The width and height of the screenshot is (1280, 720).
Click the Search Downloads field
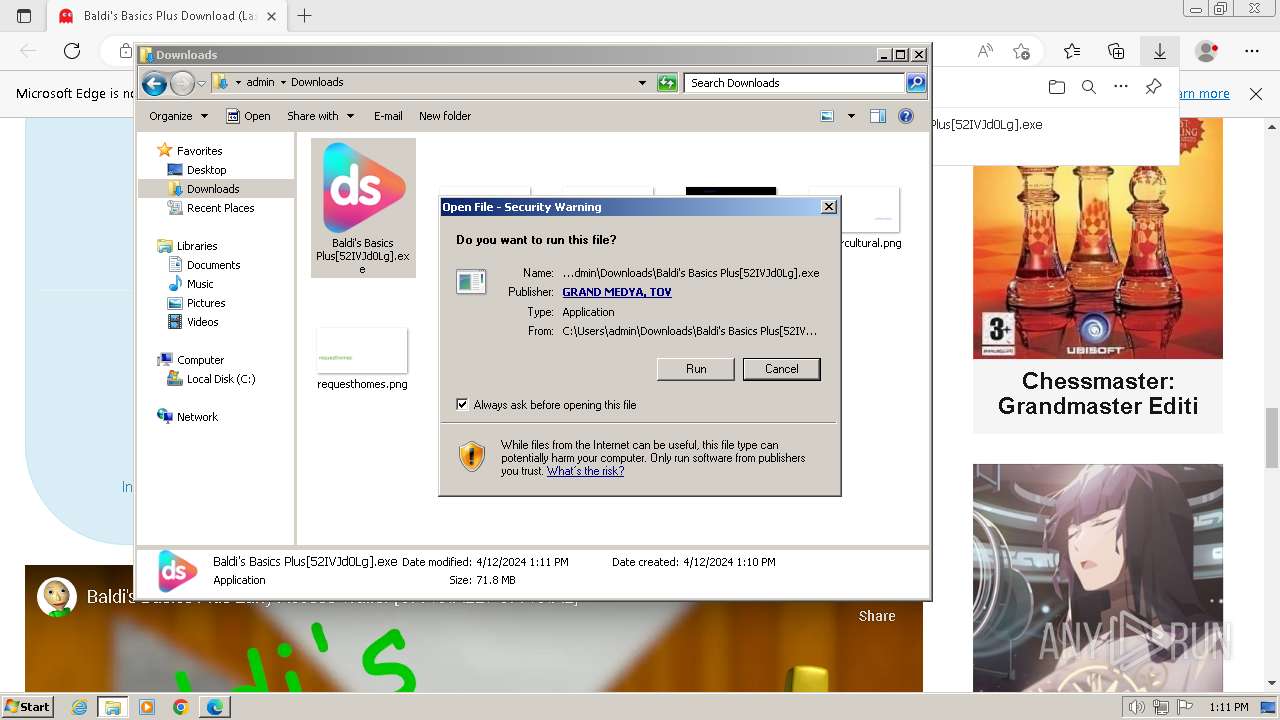pyautogui.click(x=795, y=83)
